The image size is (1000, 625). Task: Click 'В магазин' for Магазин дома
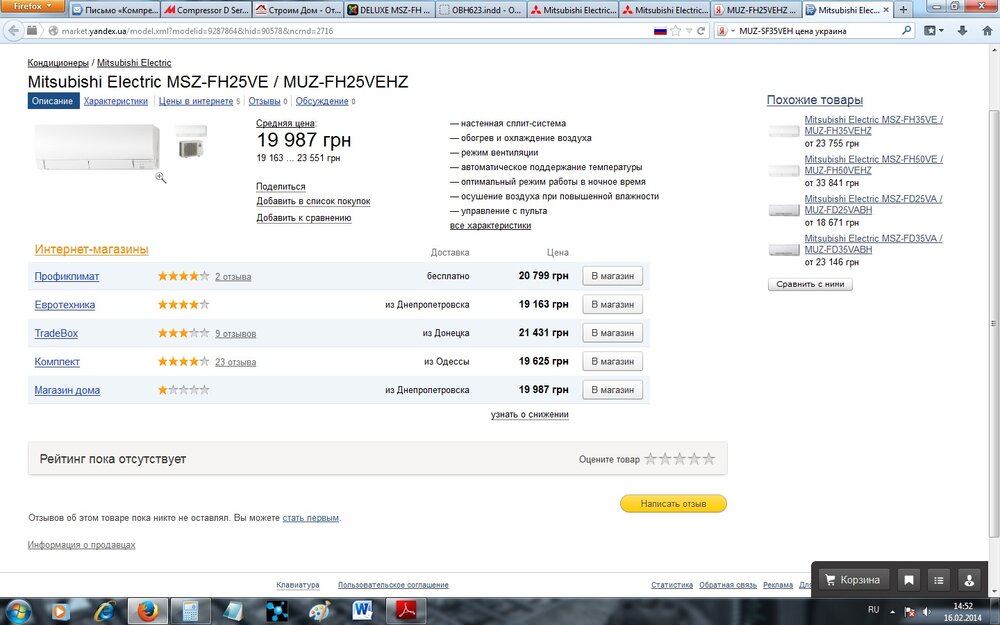[612, 390]
